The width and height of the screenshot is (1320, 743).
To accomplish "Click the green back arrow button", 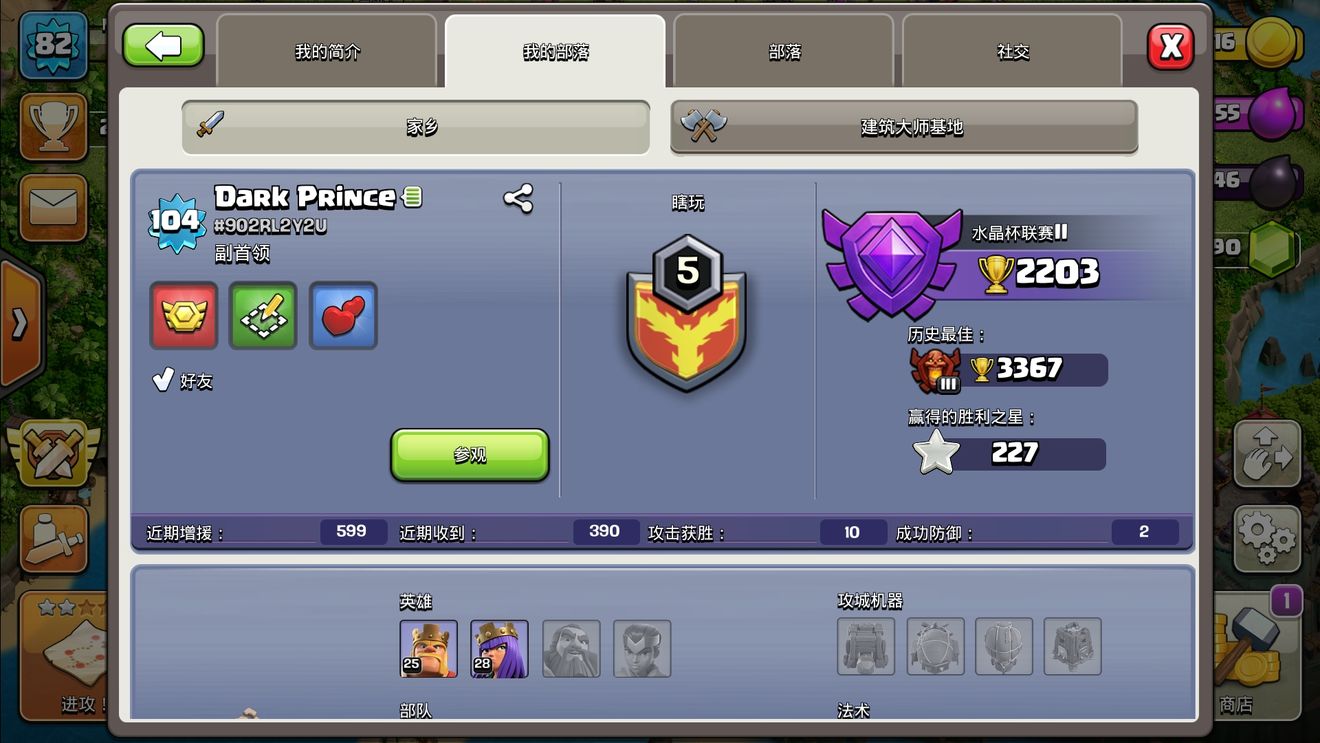I will [x=163, y=45].
